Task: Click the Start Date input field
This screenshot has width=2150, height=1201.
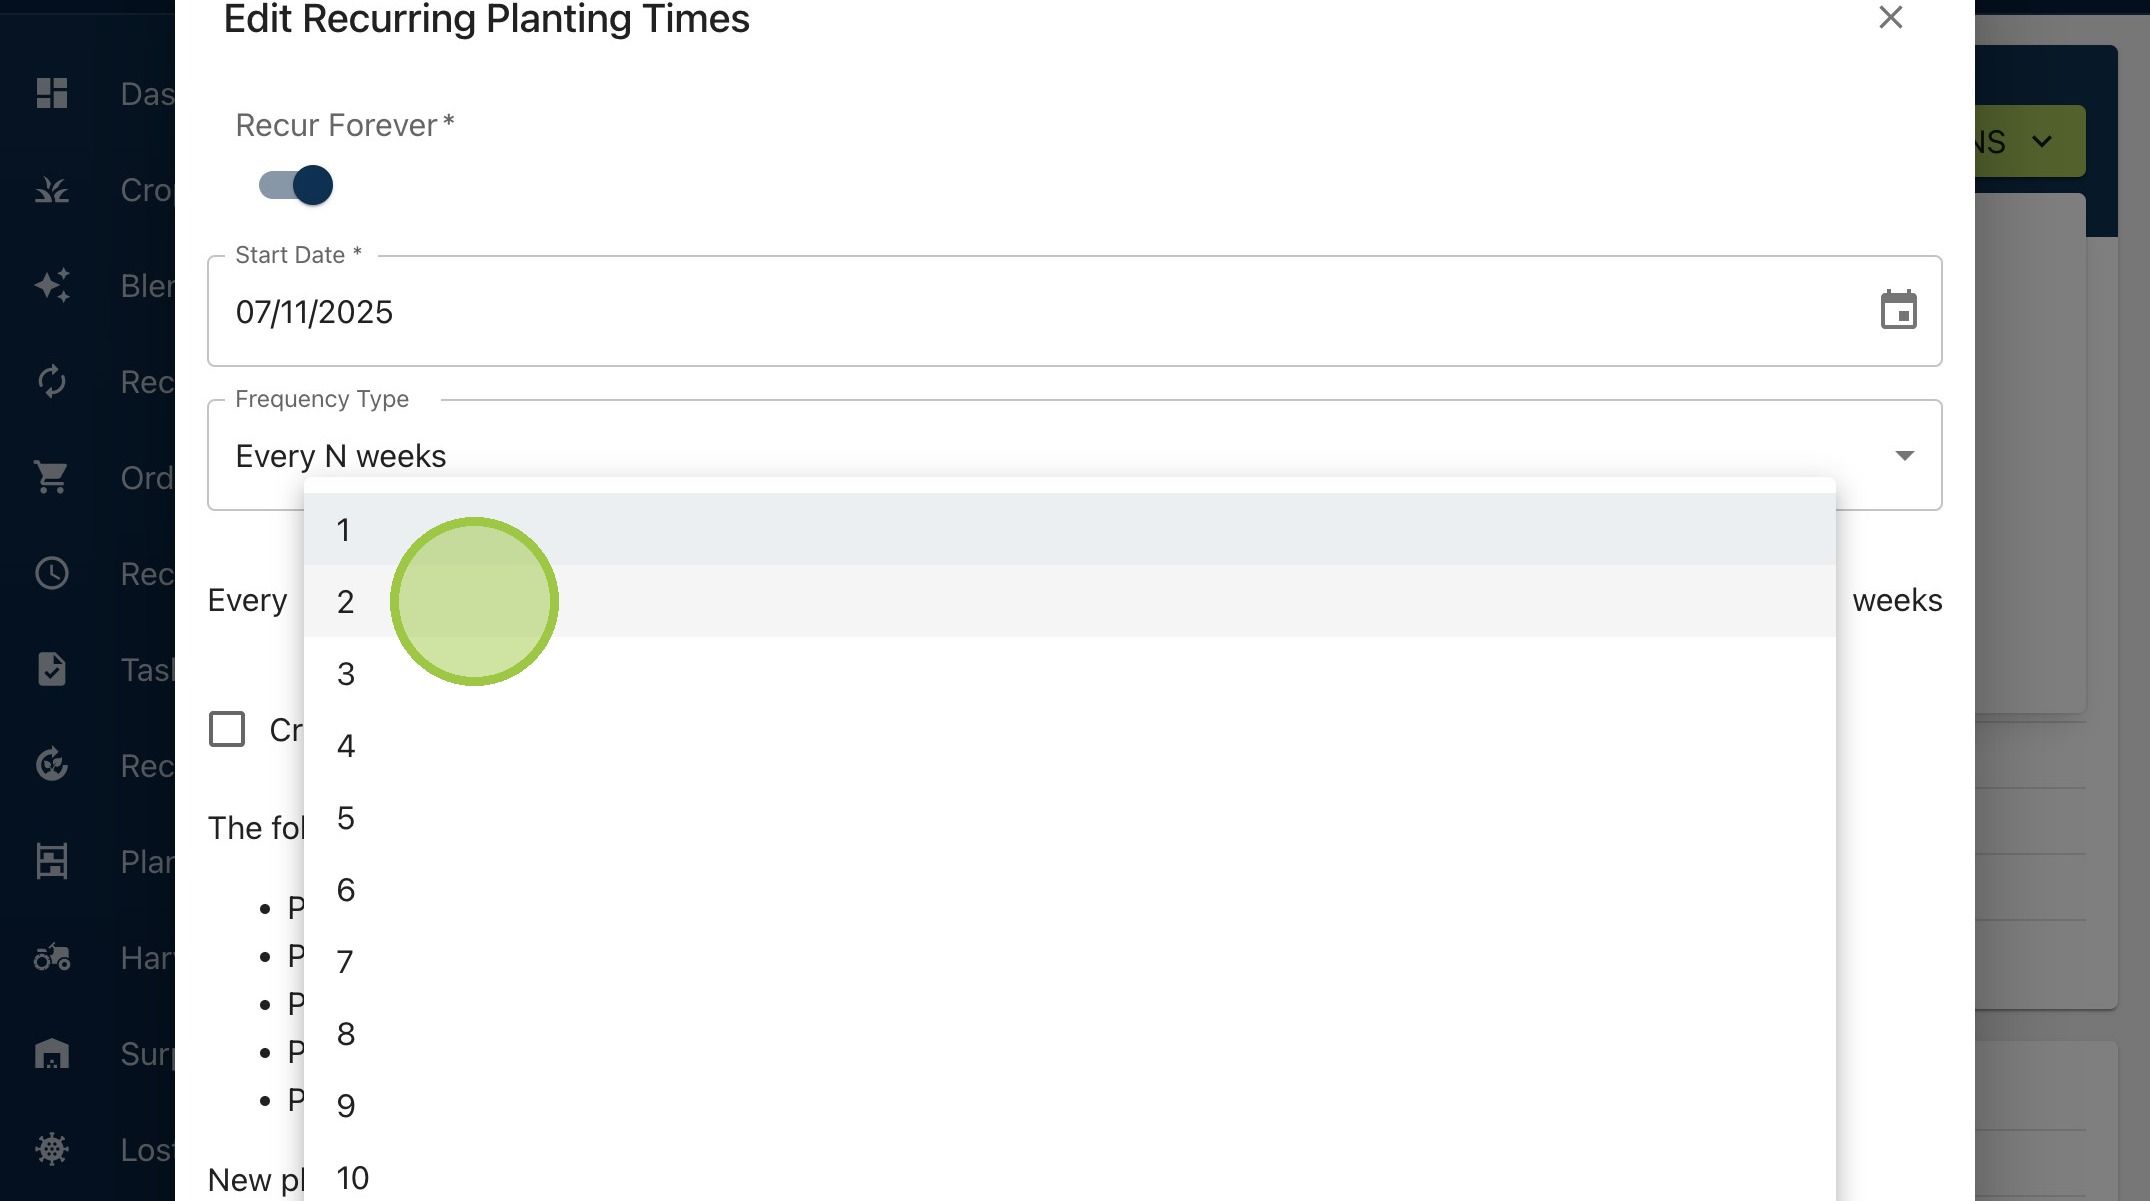Action: (x=1074, y=312)
